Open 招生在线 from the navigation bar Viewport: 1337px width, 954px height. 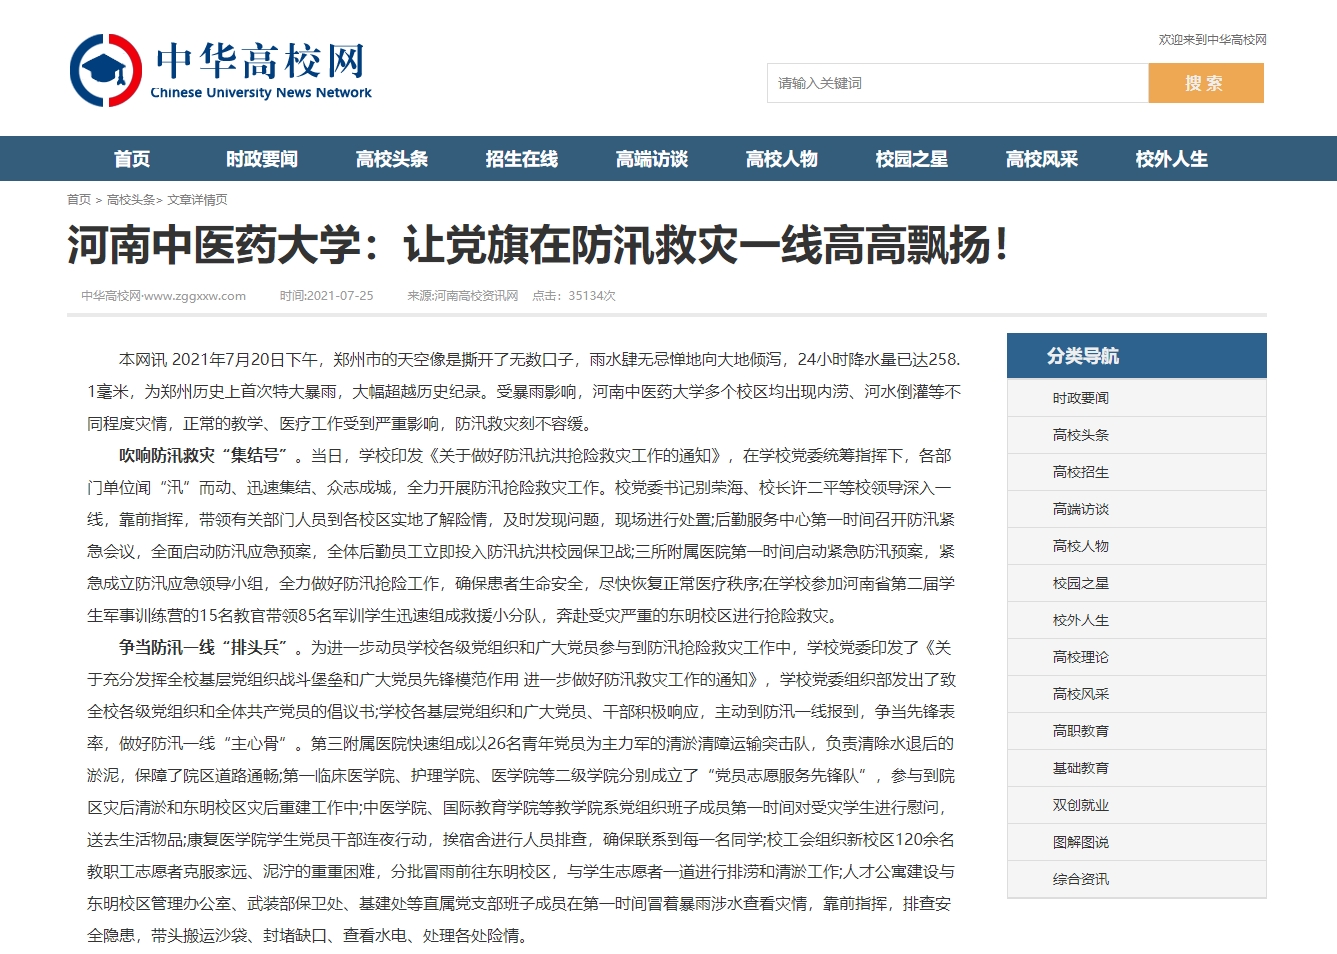pos(522,159)
